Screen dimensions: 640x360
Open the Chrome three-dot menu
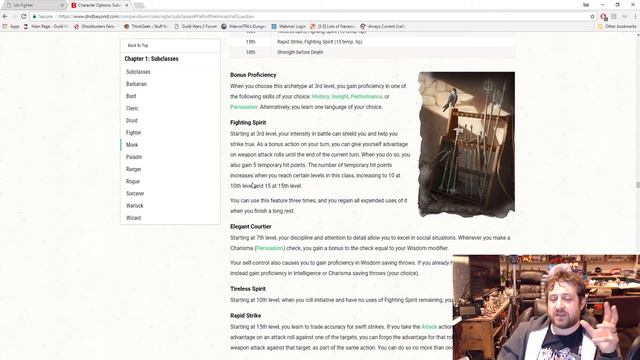tap(635, 16)
